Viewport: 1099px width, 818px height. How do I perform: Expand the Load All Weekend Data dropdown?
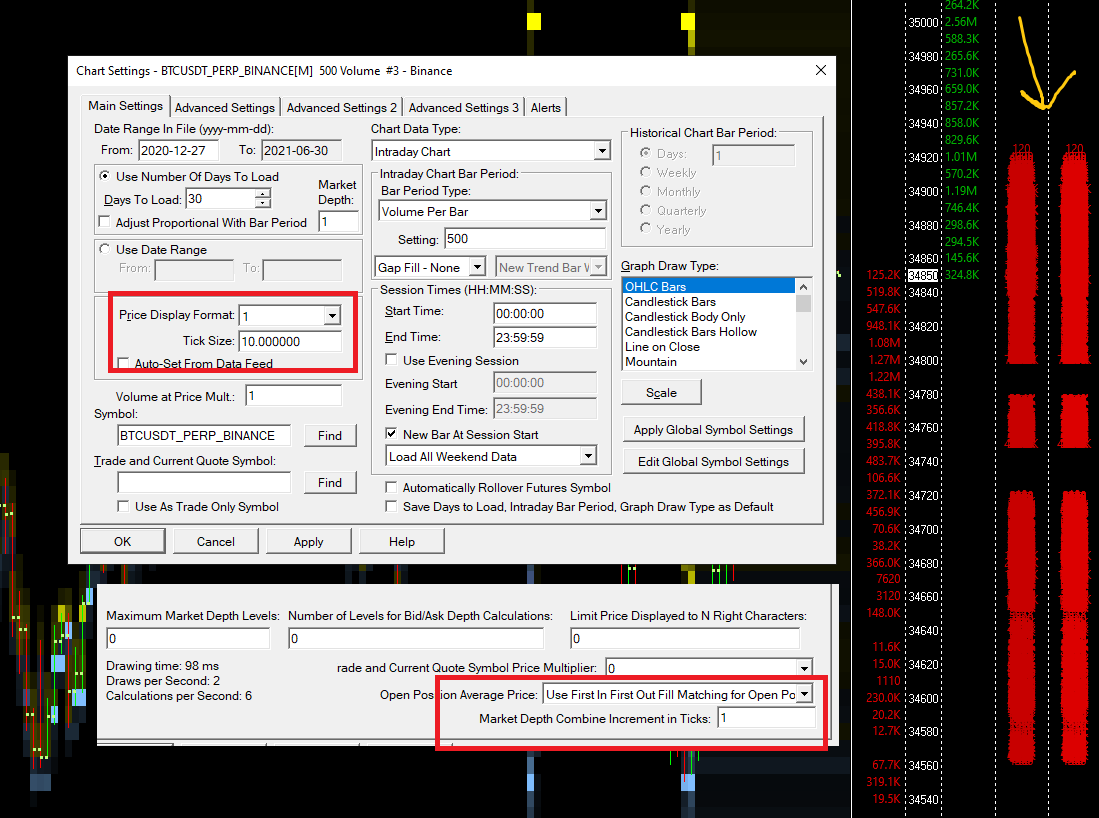pos(587,456)
